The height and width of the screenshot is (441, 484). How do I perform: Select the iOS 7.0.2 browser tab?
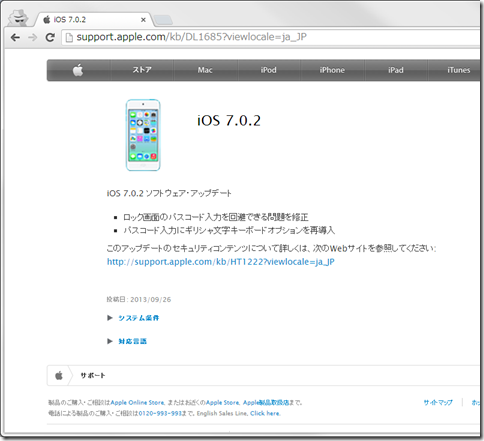(x=93, y=20)
